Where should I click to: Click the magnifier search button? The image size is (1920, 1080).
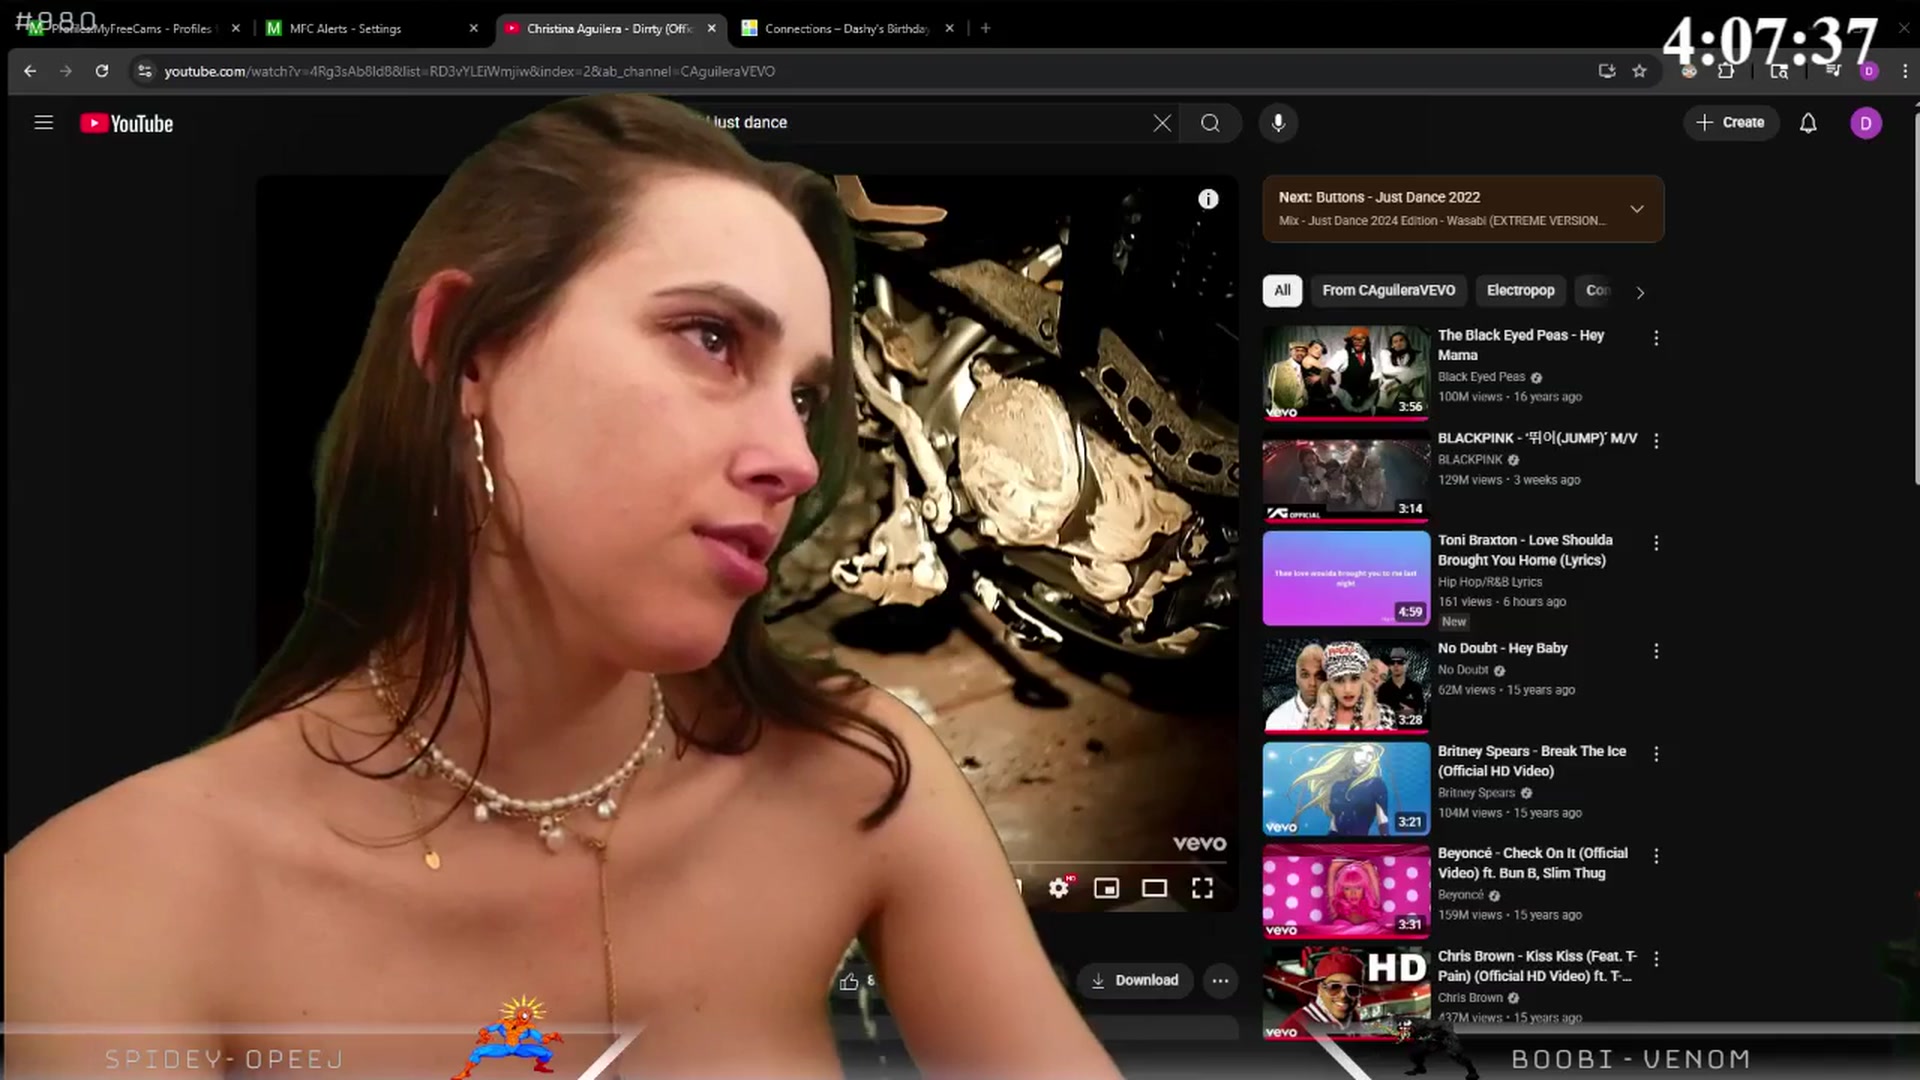click(x=1210, y=123)
